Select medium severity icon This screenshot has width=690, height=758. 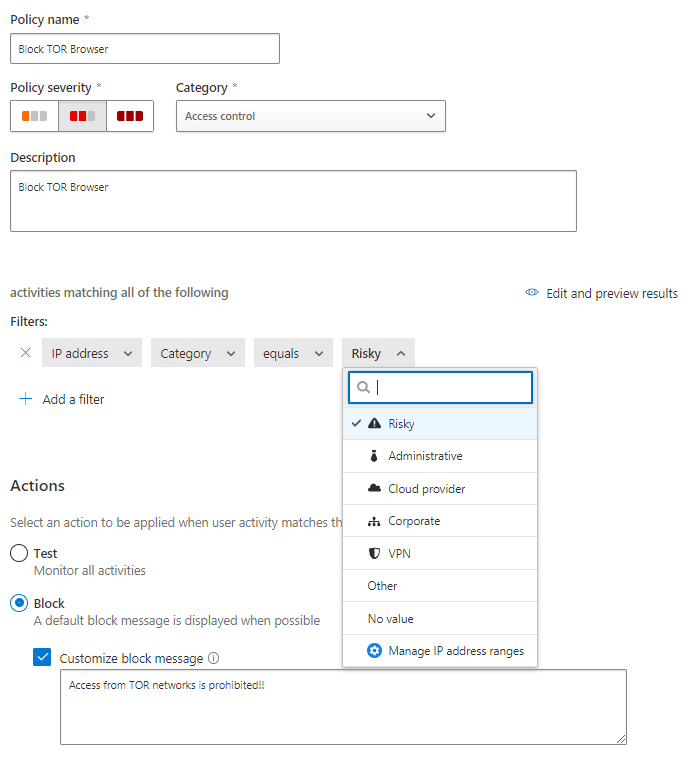[x=82, y=116]
